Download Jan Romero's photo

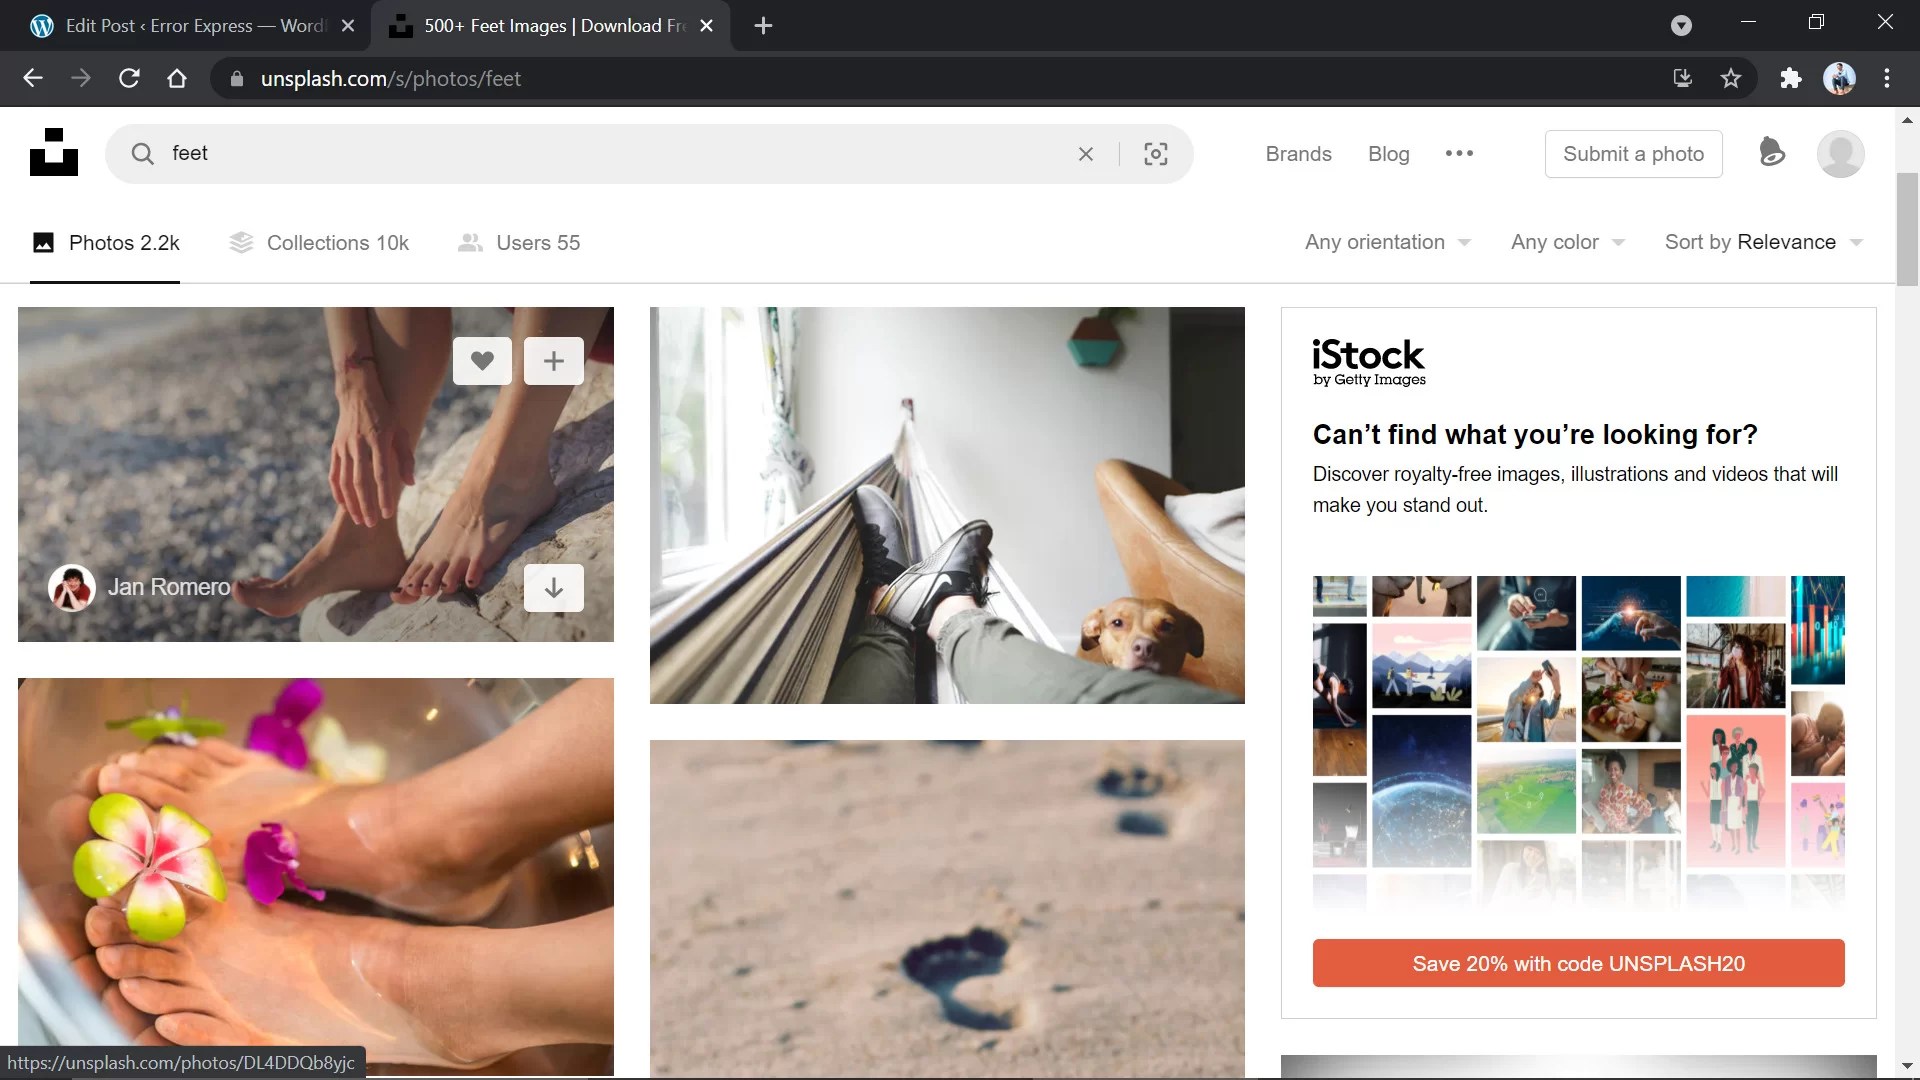coord(553,588)
